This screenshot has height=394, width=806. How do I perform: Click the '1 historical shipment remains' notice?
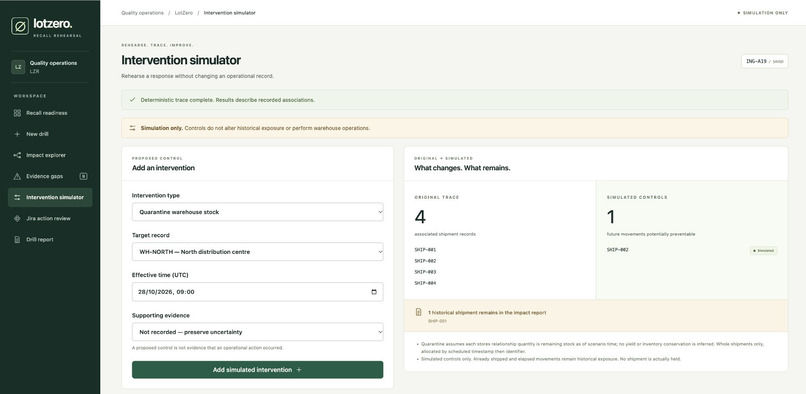[x=596, y=316]
